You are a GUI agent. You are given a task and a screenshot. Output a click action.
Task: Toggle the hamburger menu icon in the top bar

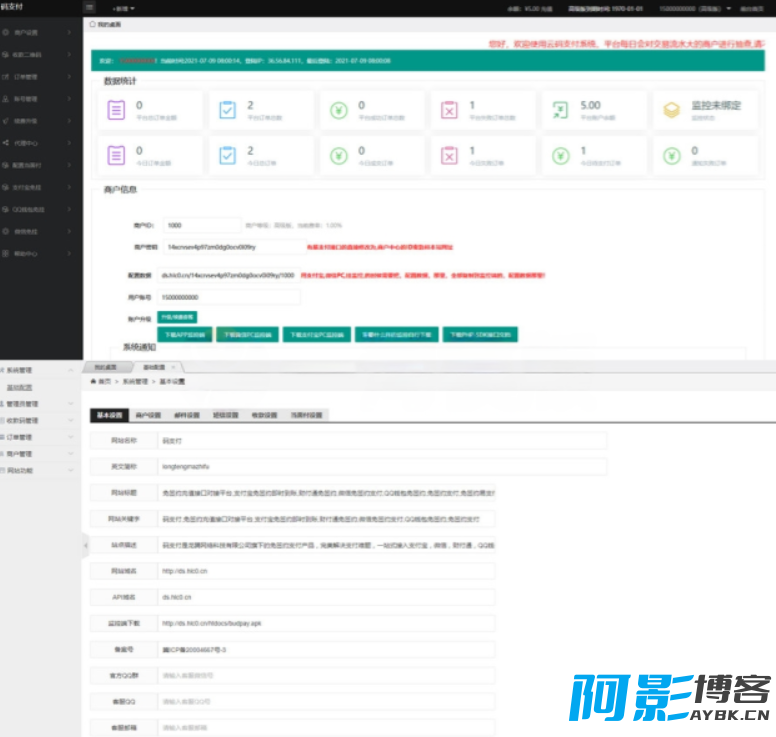[x=90, y=7]
